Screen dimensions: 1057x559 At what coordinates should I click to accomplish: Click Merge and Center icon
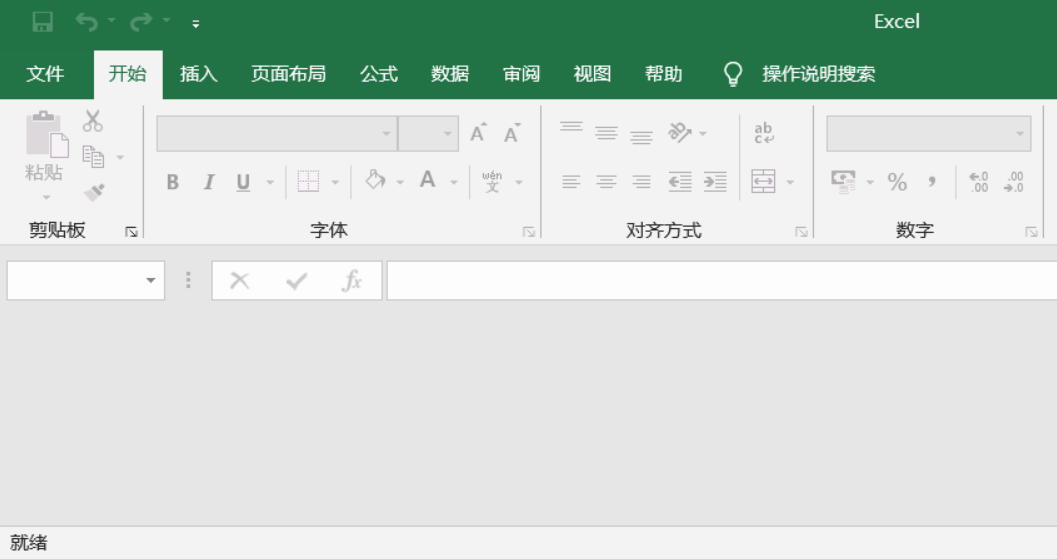763,181
